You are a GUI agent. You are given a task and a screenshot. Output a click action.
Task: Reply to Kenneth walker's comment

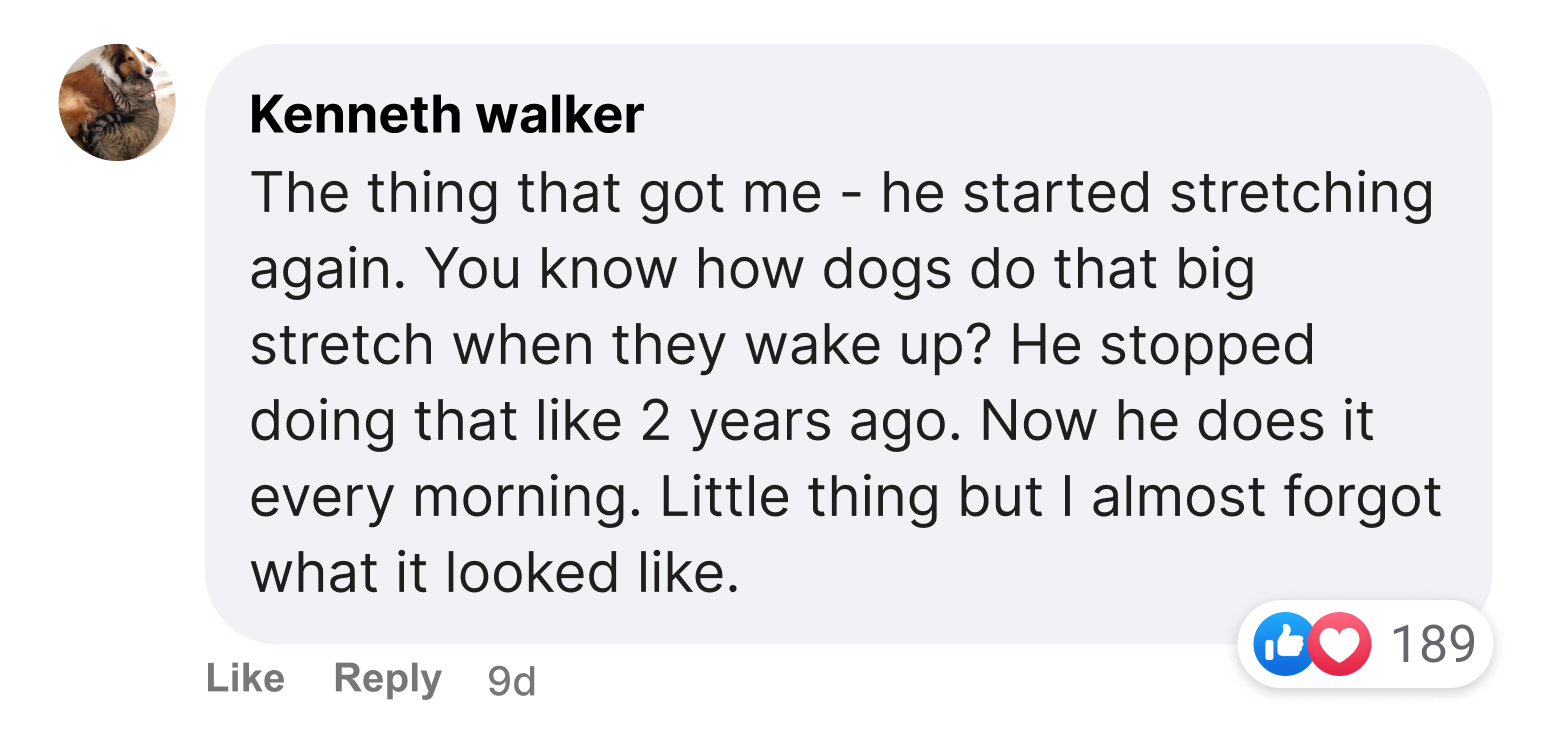coord(387,679)
